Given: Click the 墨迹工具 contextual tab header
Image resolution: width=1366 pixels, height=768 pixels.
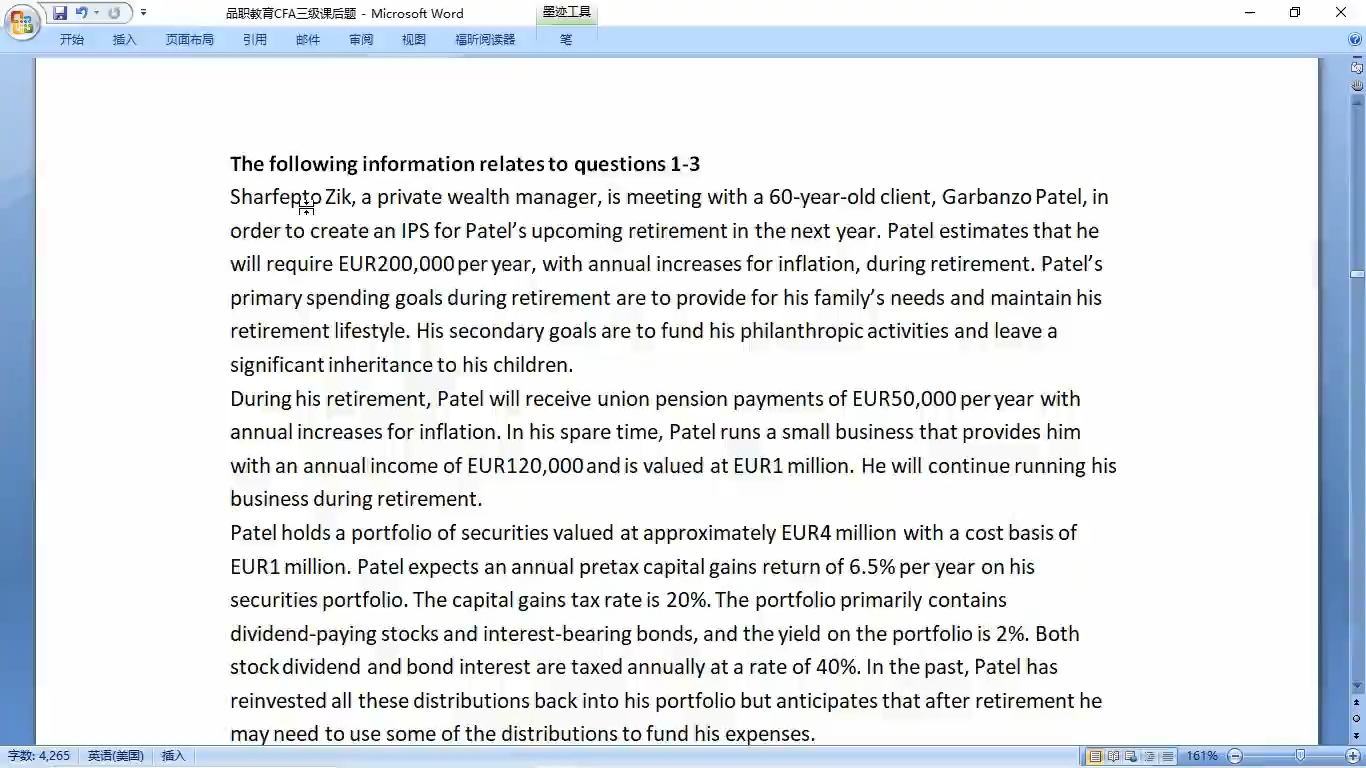Looking at the screenshot, I should pyautogui.click(x=567, y=13).
